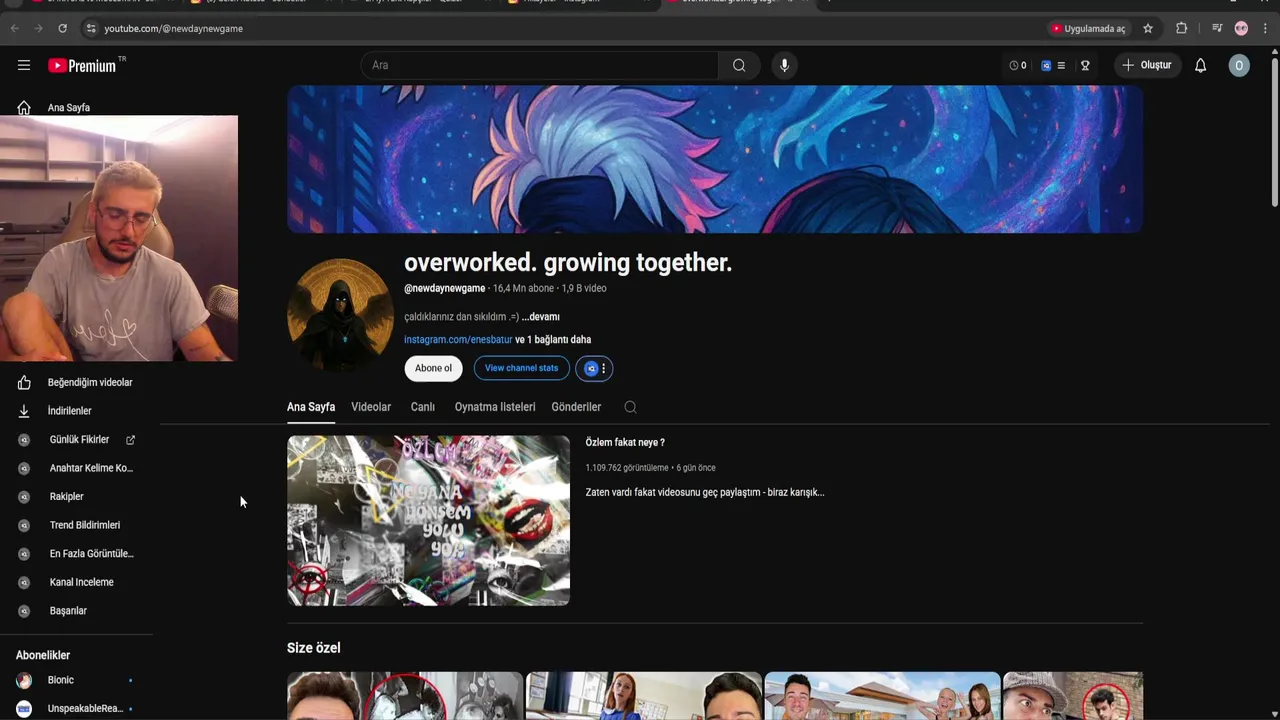Click the search magnifier button

pyautogui.click(x=739, y=65)
